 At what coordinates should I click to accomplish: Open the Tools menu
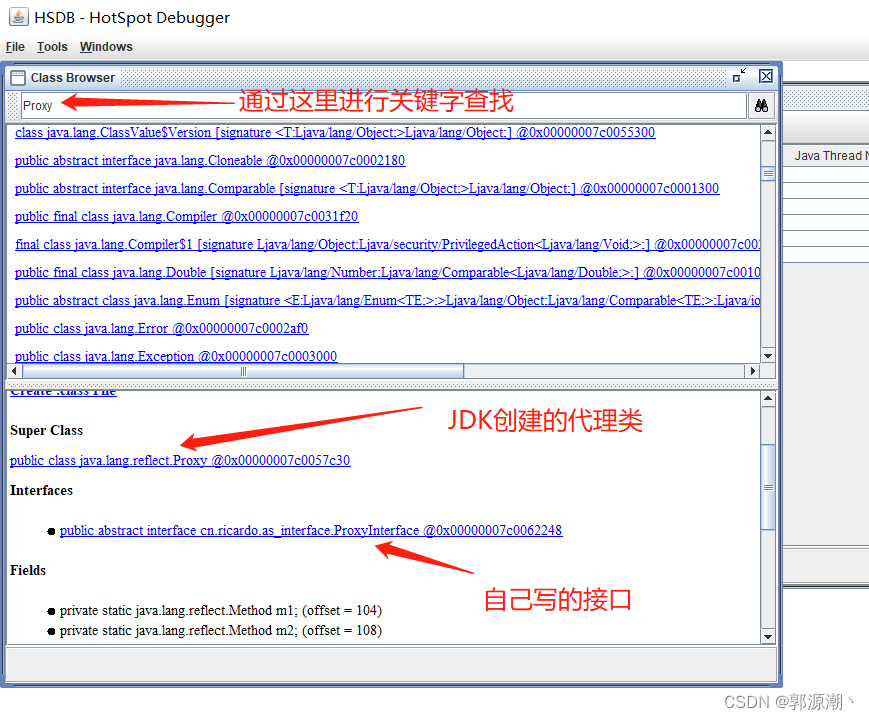pos(52,46)
